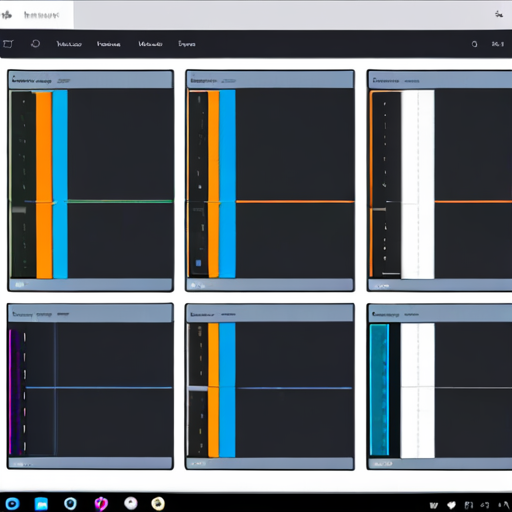
Task: Click the blue horizontal line in bottom-left panel
Action: tap(99, 387)
